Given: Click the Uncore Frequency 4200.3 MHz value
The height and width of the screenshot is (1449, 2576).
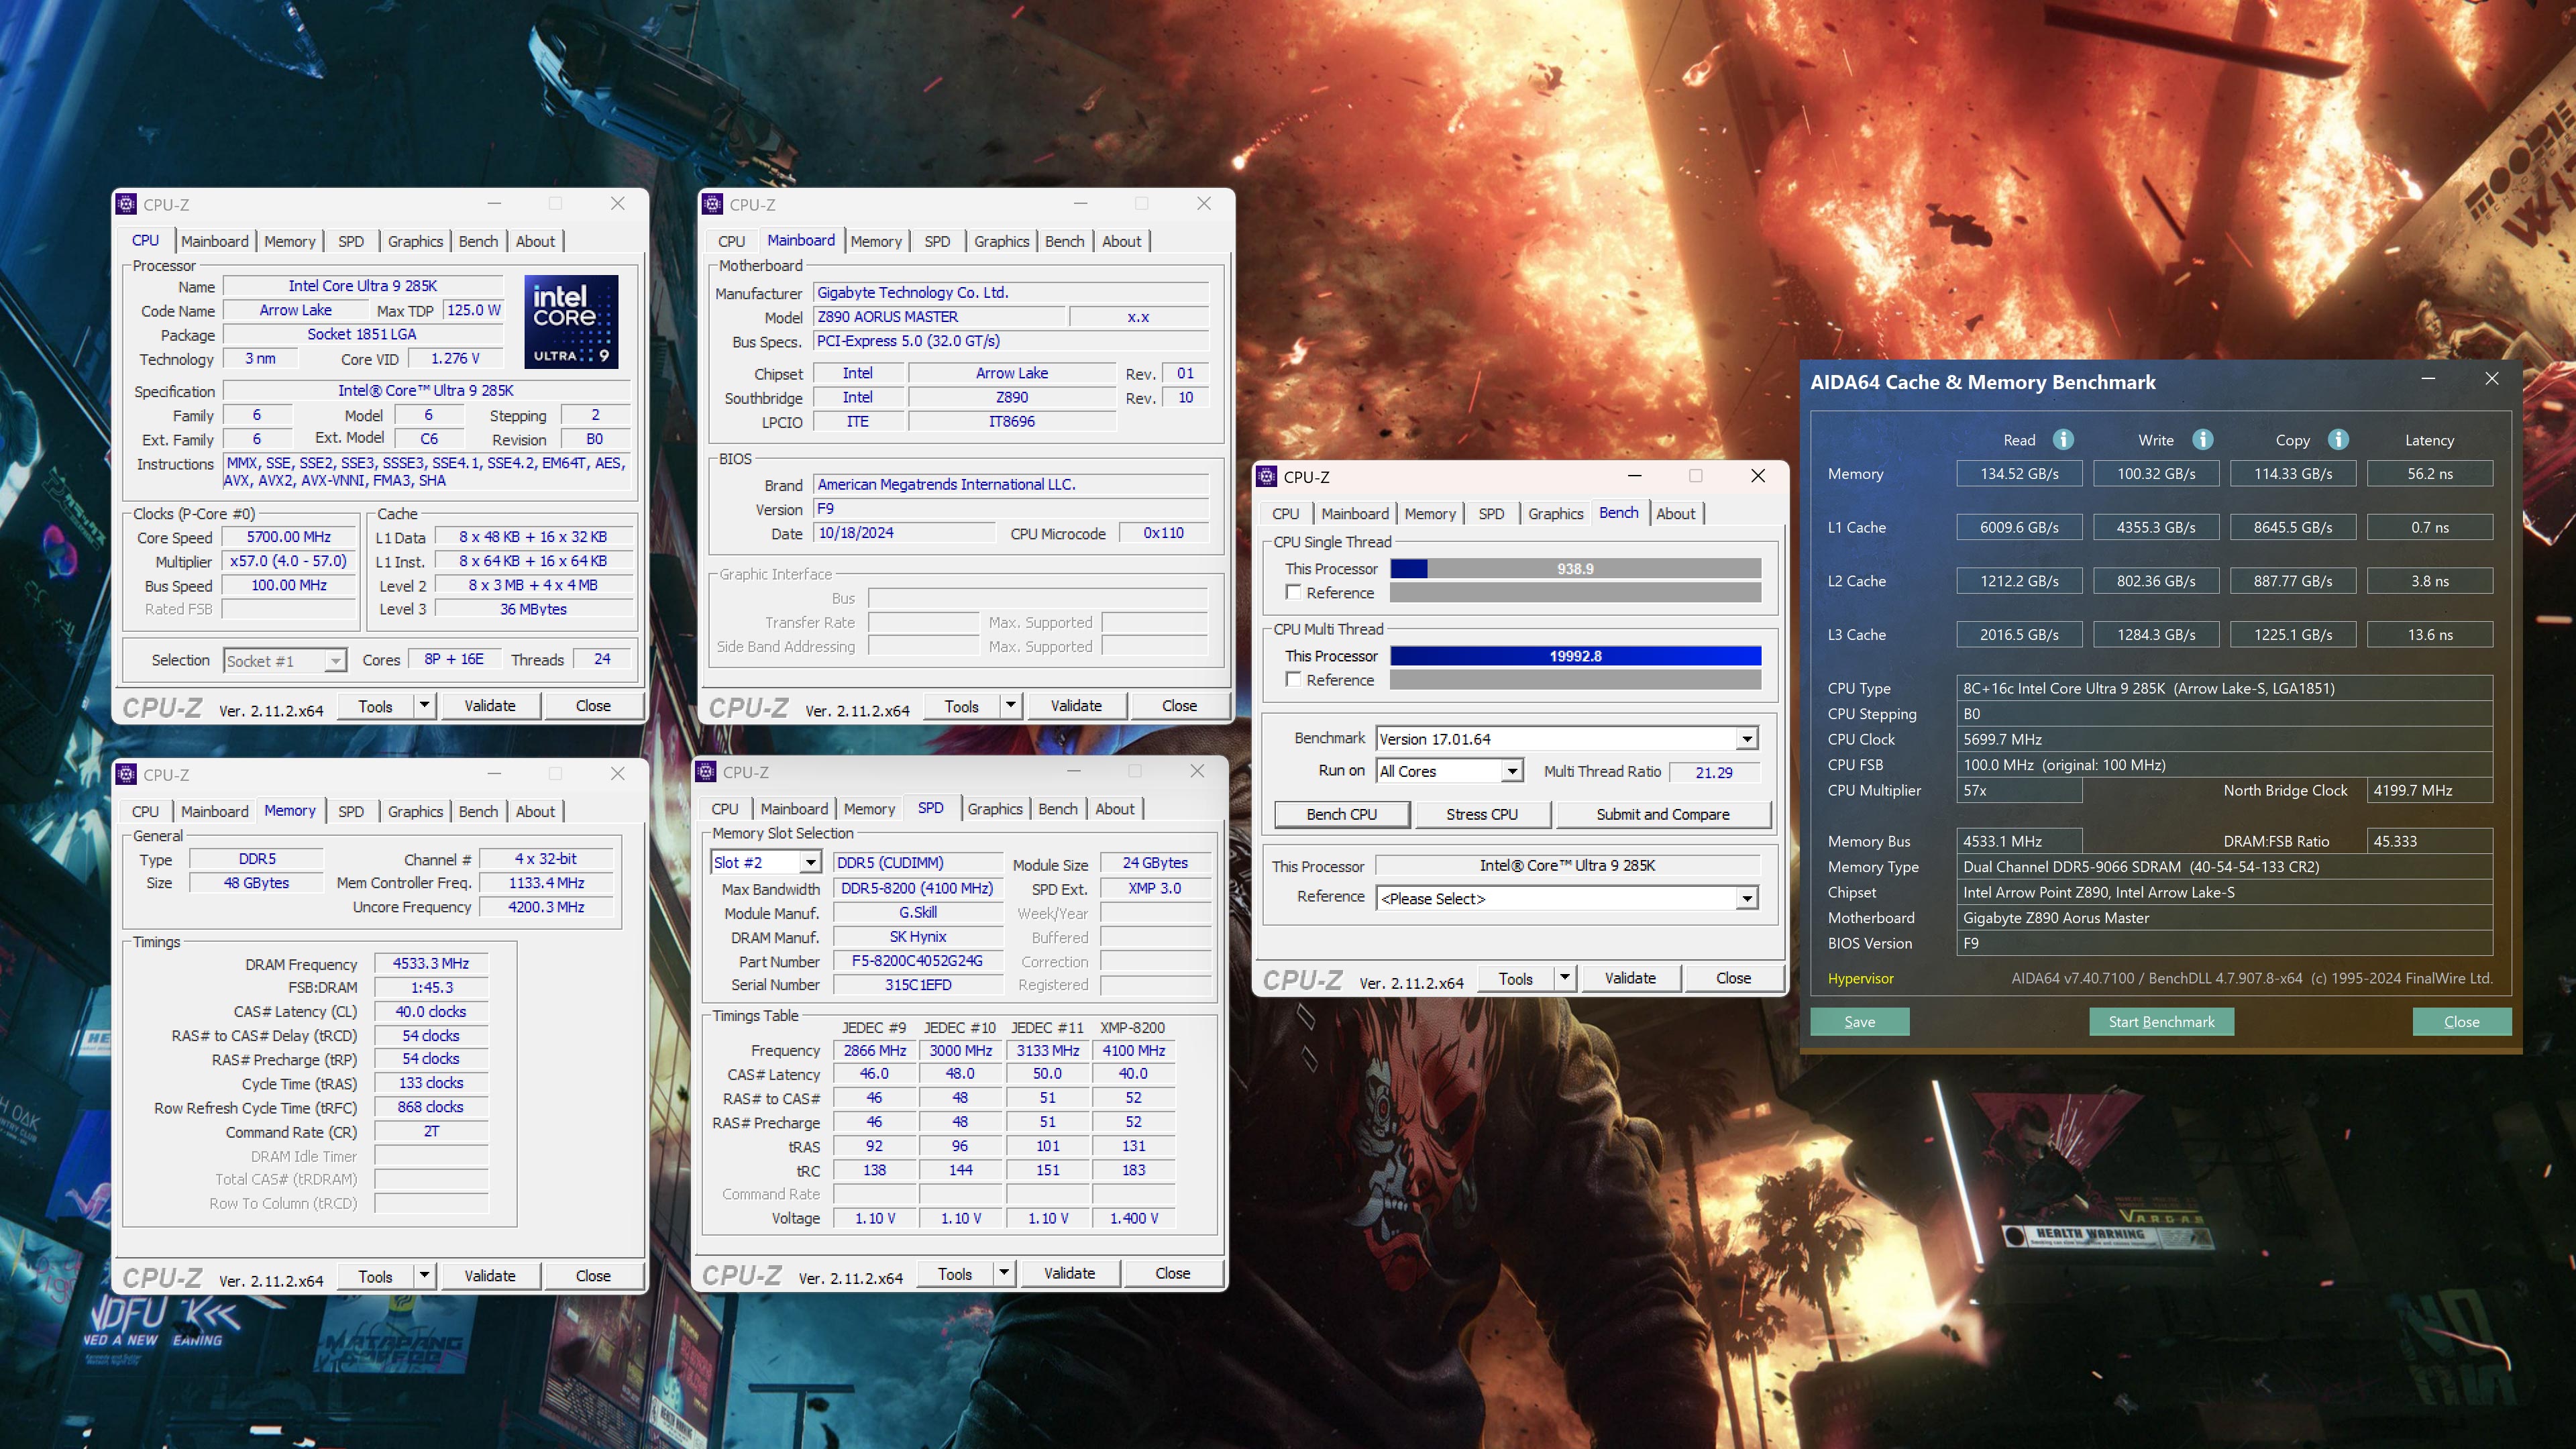Looking at the screenshot, I should tap(546, 907).
